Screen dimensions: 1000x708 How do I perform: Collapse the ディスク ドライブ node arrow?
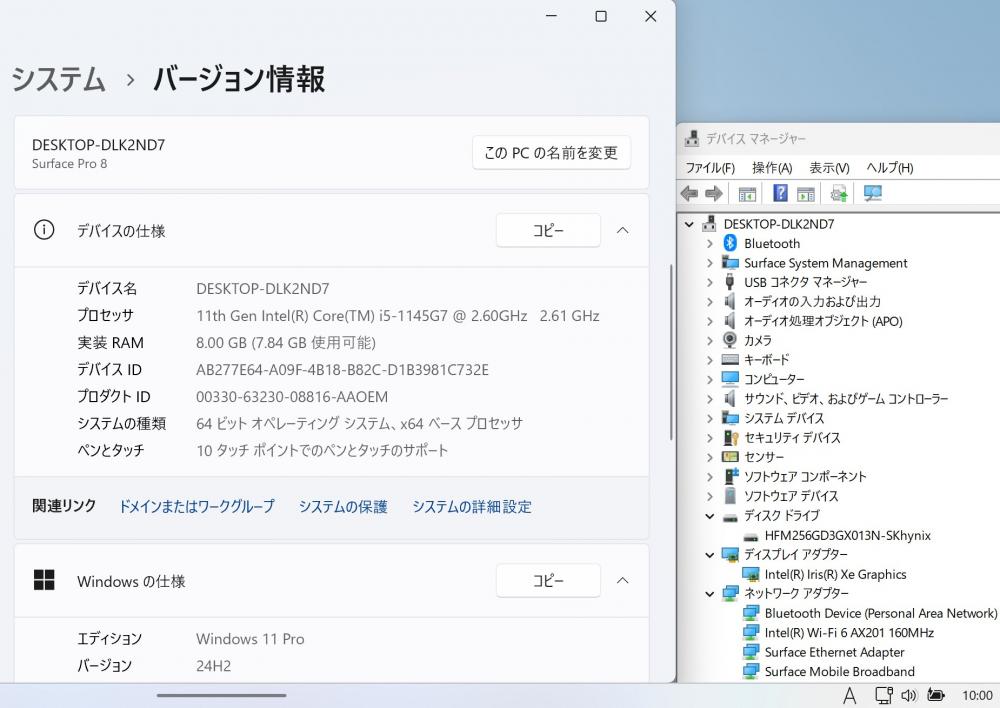[710, 516]
